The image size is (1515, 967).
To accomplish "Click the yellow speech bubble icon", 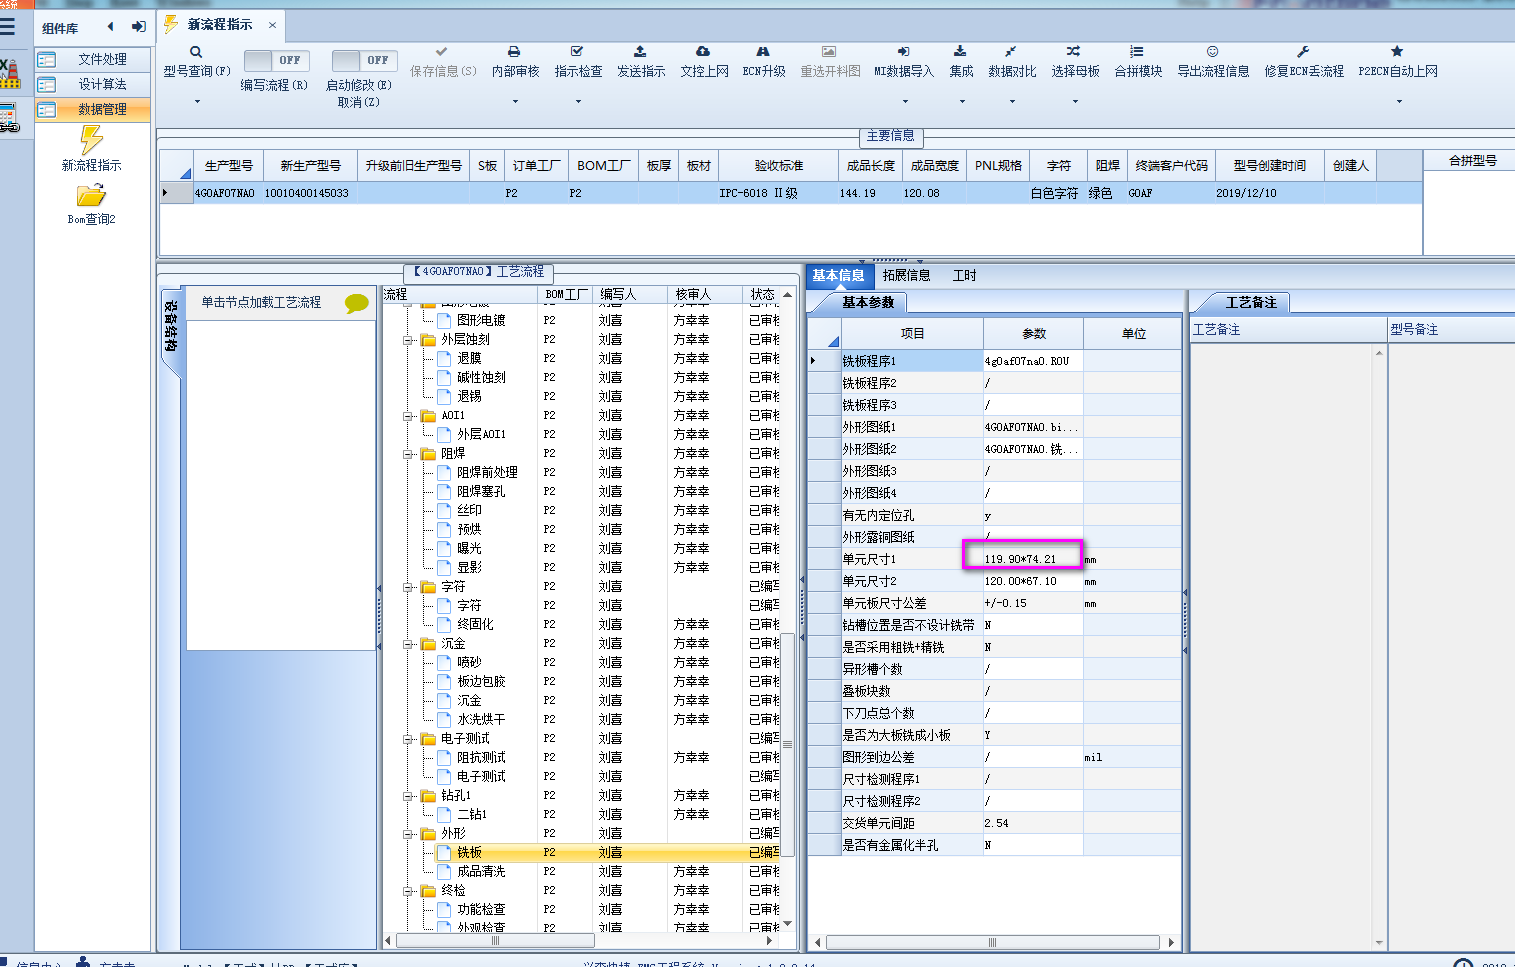I will [x=356, y=303].
